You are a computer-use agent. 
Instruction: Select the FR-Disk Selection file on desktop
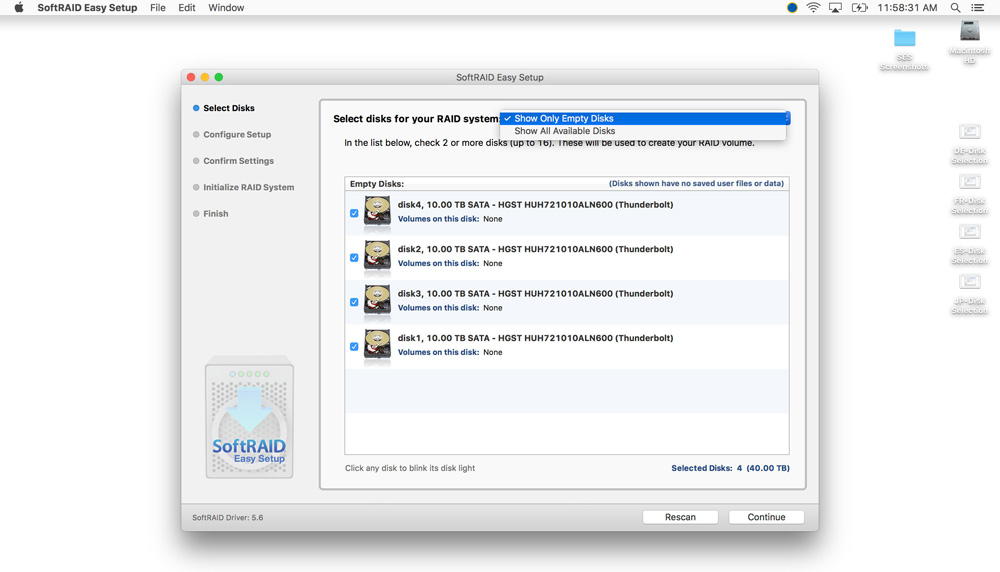point(969,194)
